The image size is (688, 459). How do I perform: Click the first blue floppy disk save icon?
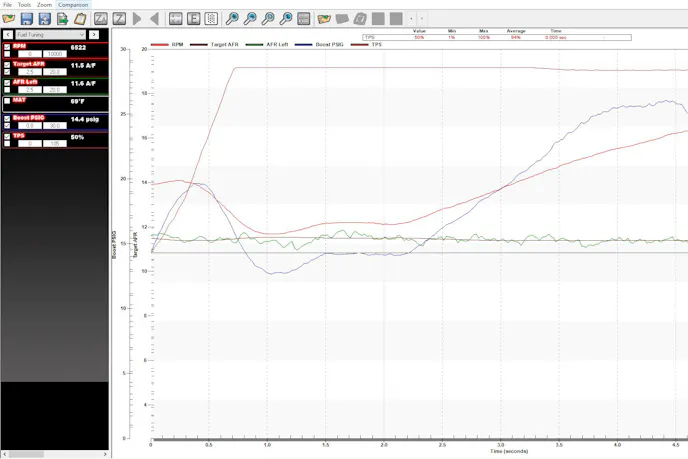[27, 19]
